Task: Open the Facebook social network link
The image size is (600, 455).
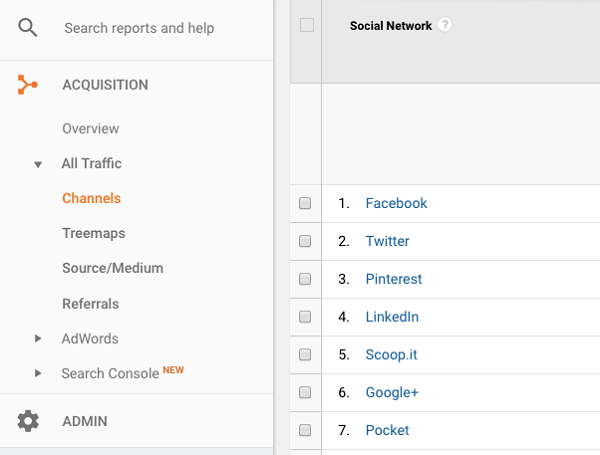Action: coord(396,203)
